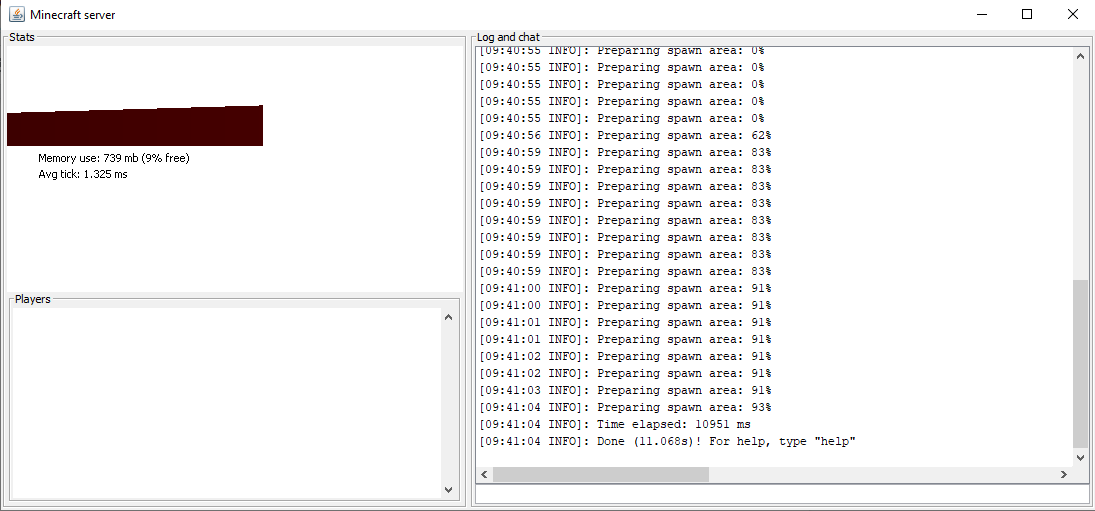Click the log horizontal scroll right arrow
The image size is (1095, 511).
pyautogui.click(x=1064, y=475)
